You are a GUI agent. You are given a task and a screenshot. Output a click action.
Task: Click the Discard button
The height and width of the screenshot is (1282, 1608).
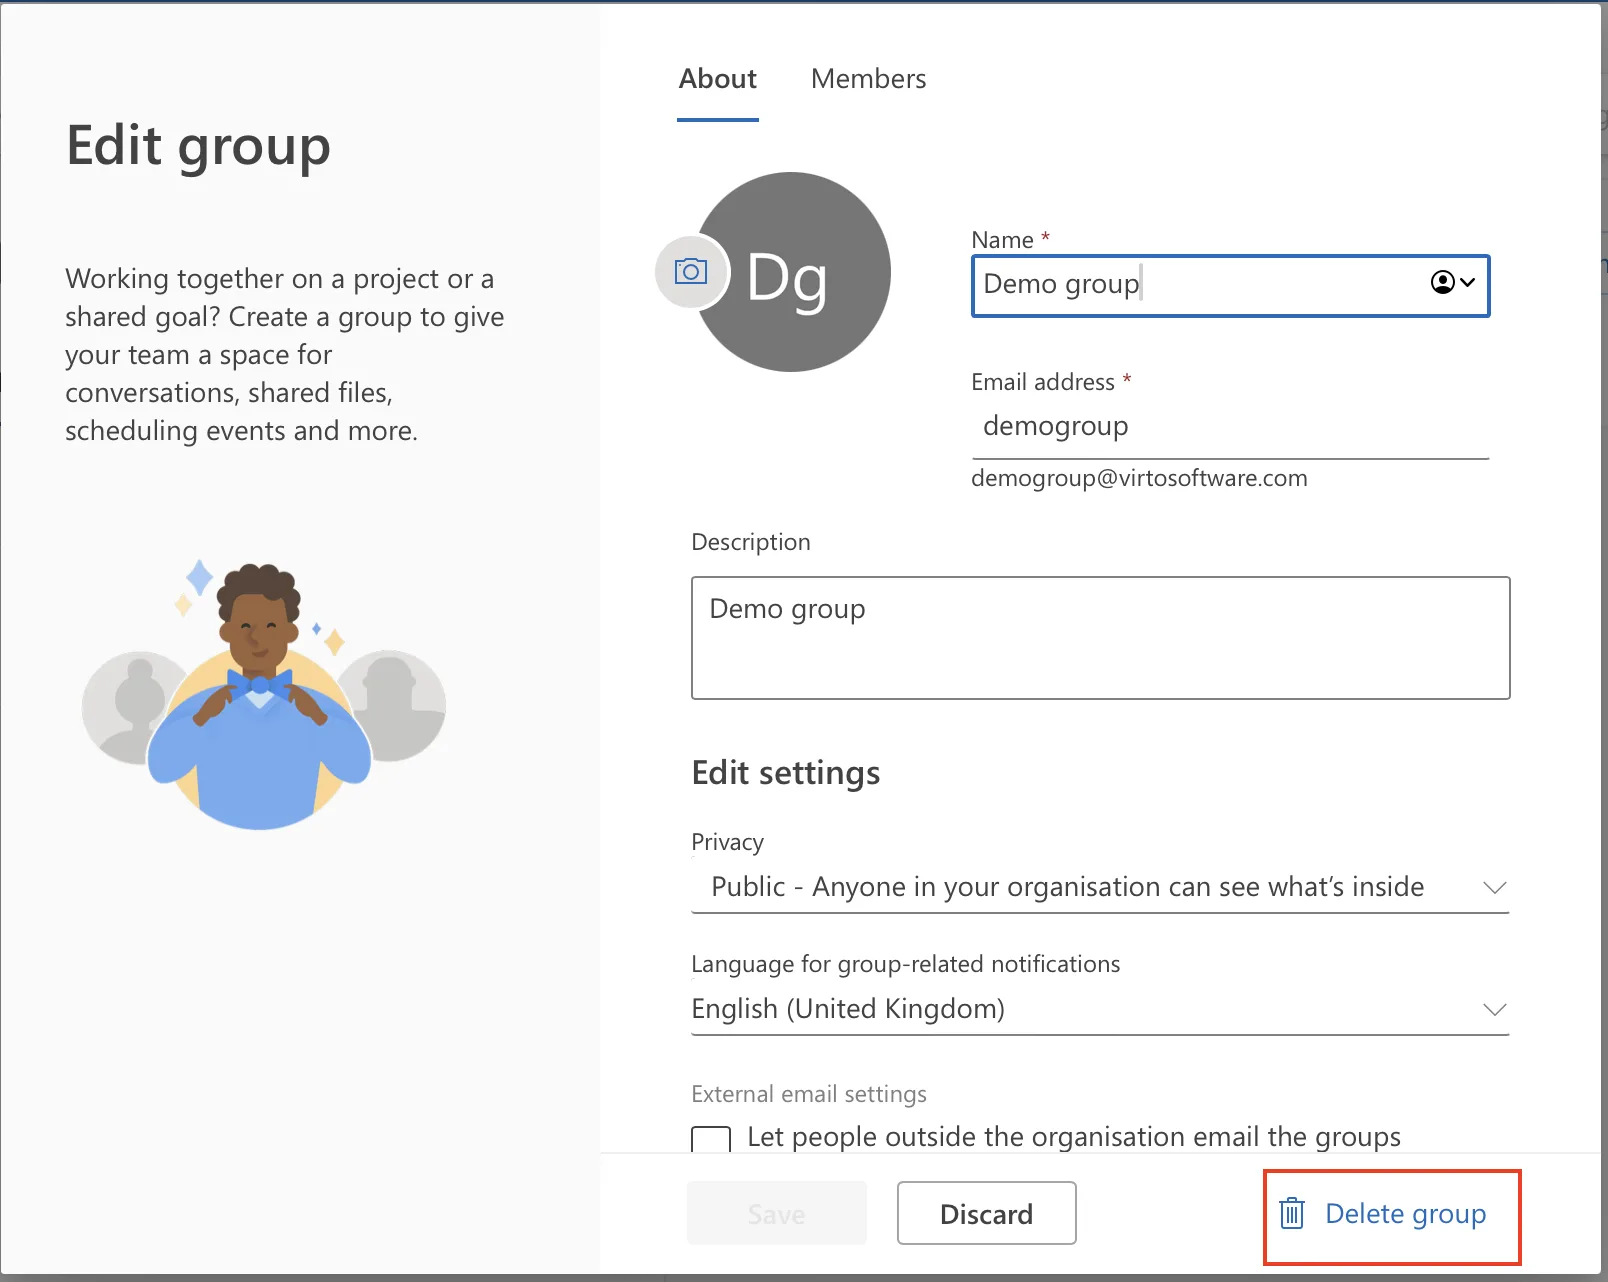pos(986,1213)
